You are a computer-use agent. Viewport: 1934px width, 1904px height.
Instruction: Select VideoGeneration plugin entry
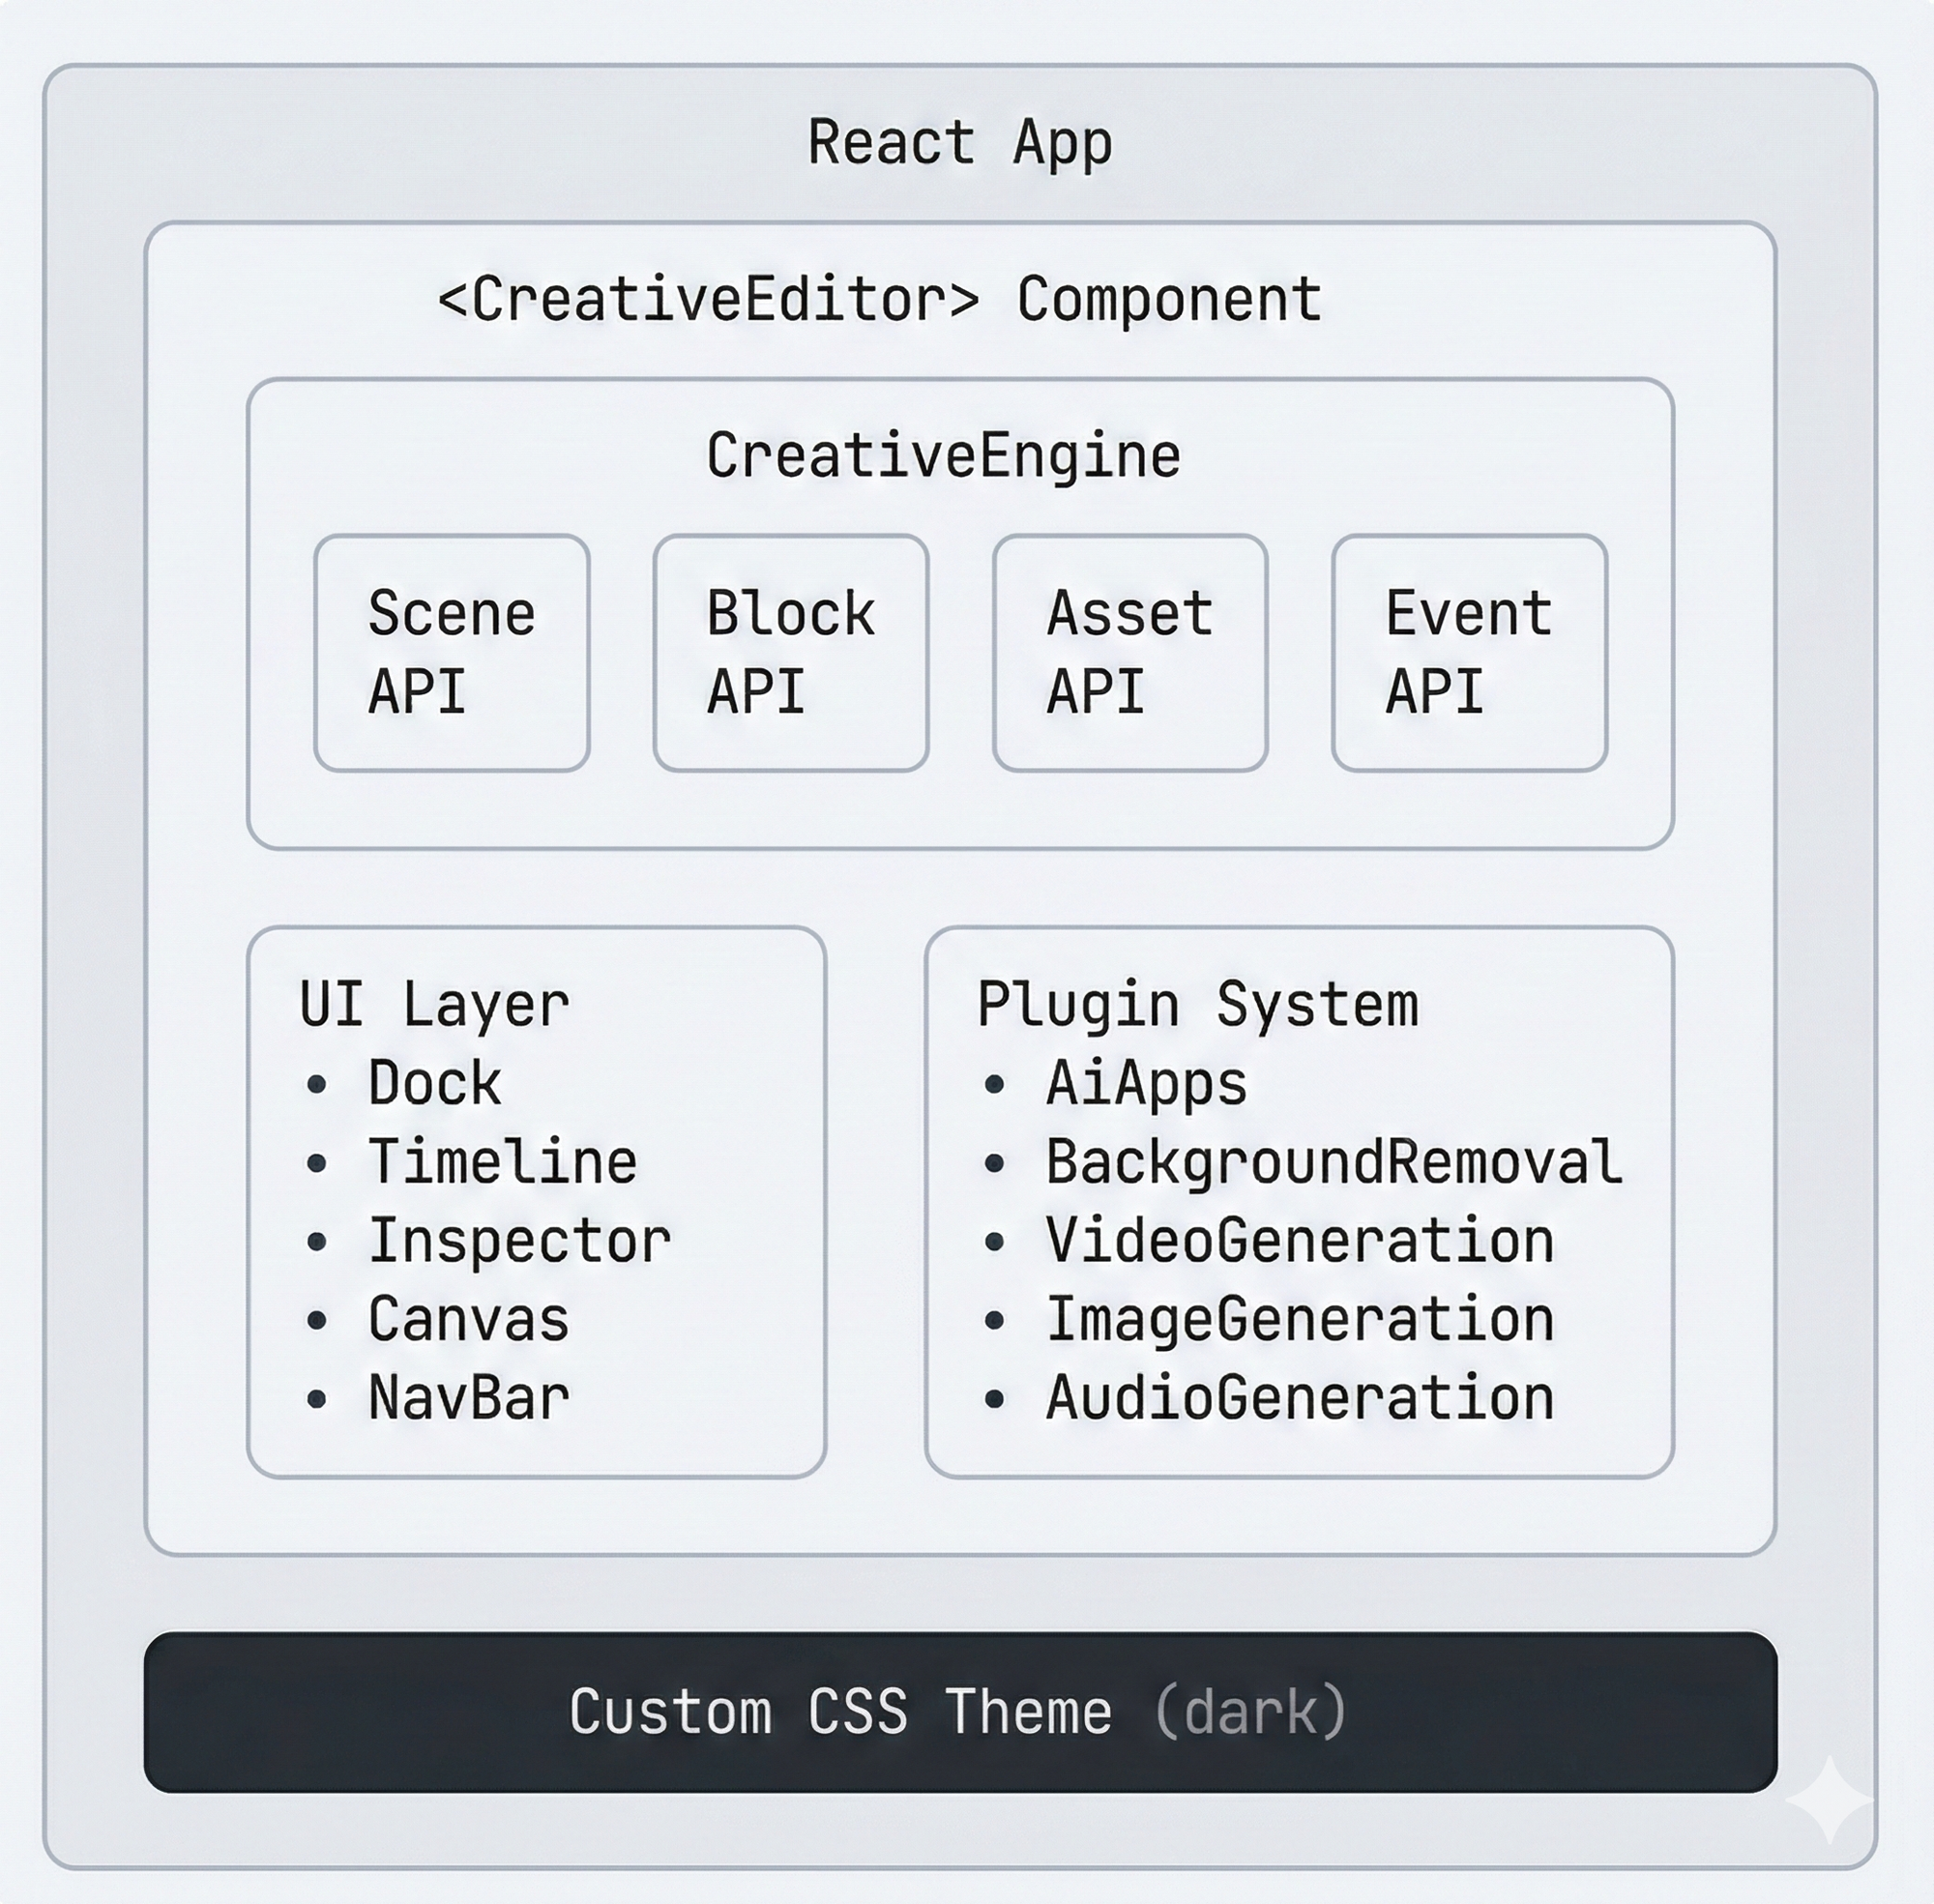click(1299, 1241)
